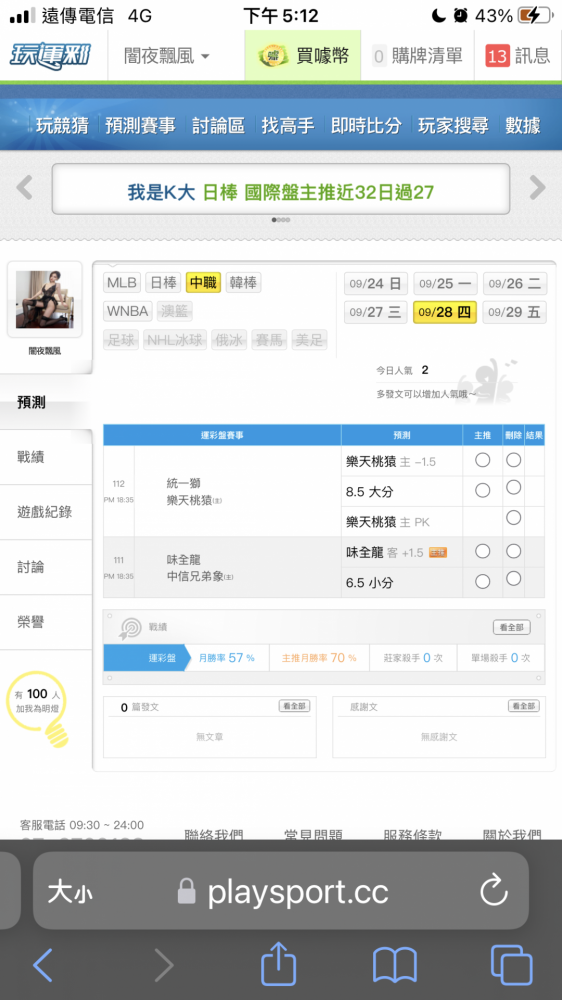The height and width of the screenshot is (1000, 562).
Task: Open the Safari share sheet icon
Action: pos(279,965)
